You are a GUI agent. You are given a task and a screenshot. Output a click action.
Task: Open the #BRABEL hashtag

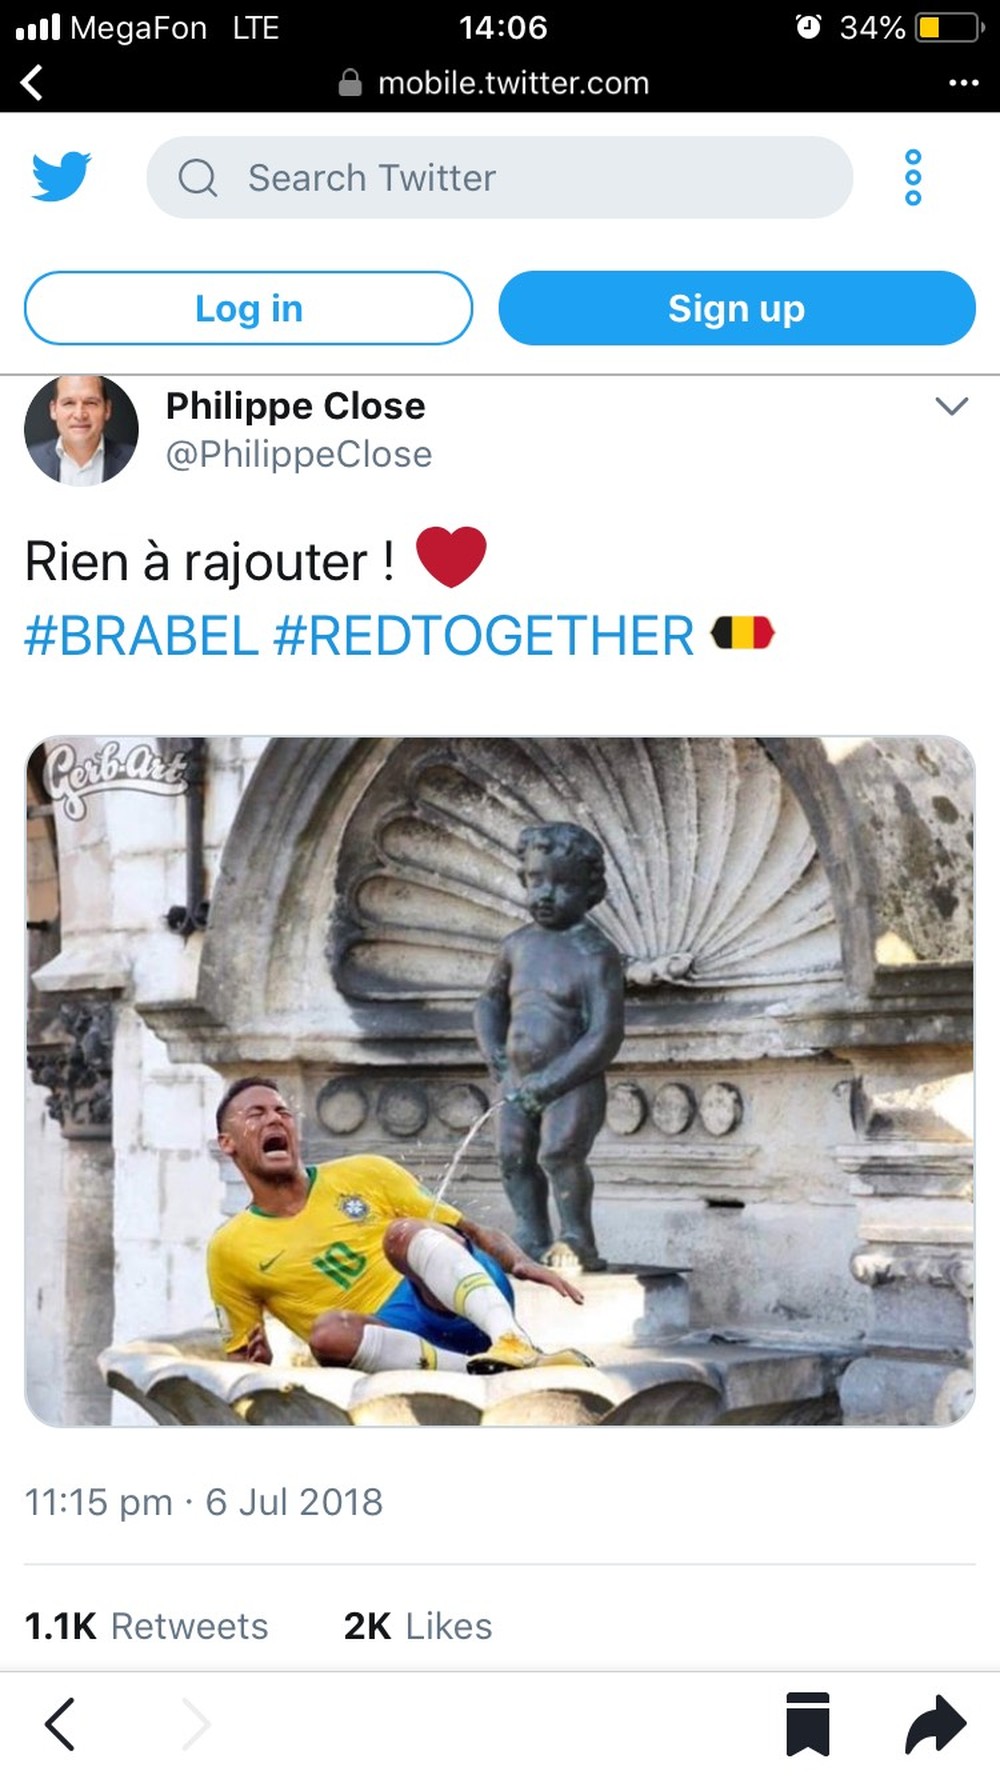(x=141, y=636)
